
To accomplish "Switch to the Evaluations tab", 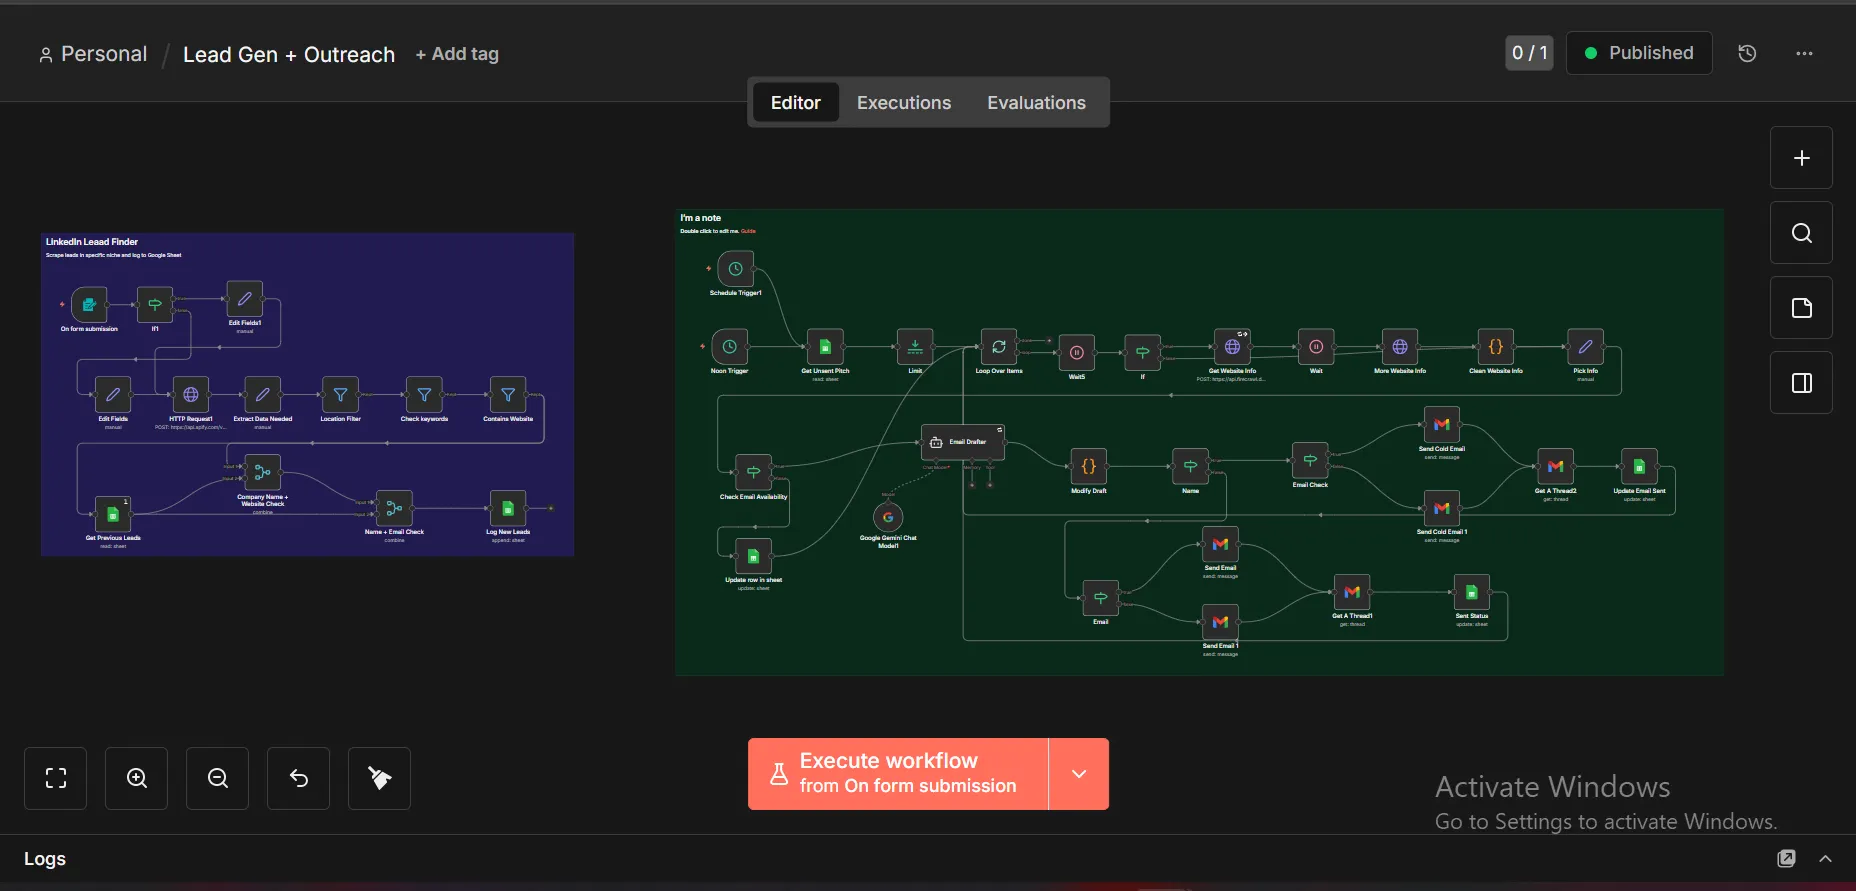I will (1036, 102).
